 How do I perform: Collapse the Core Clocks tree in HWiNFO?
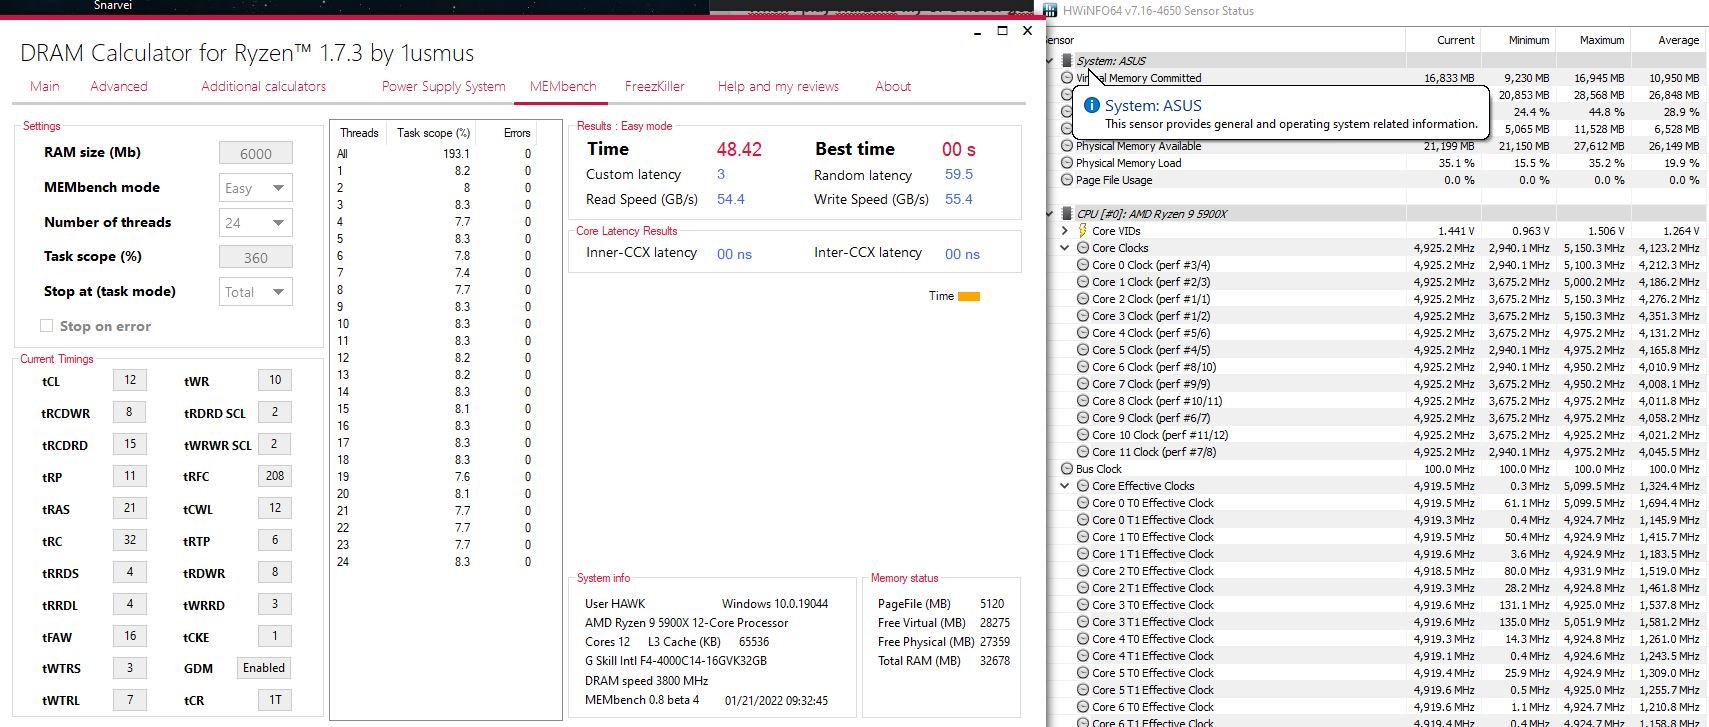coord(1065,248)
